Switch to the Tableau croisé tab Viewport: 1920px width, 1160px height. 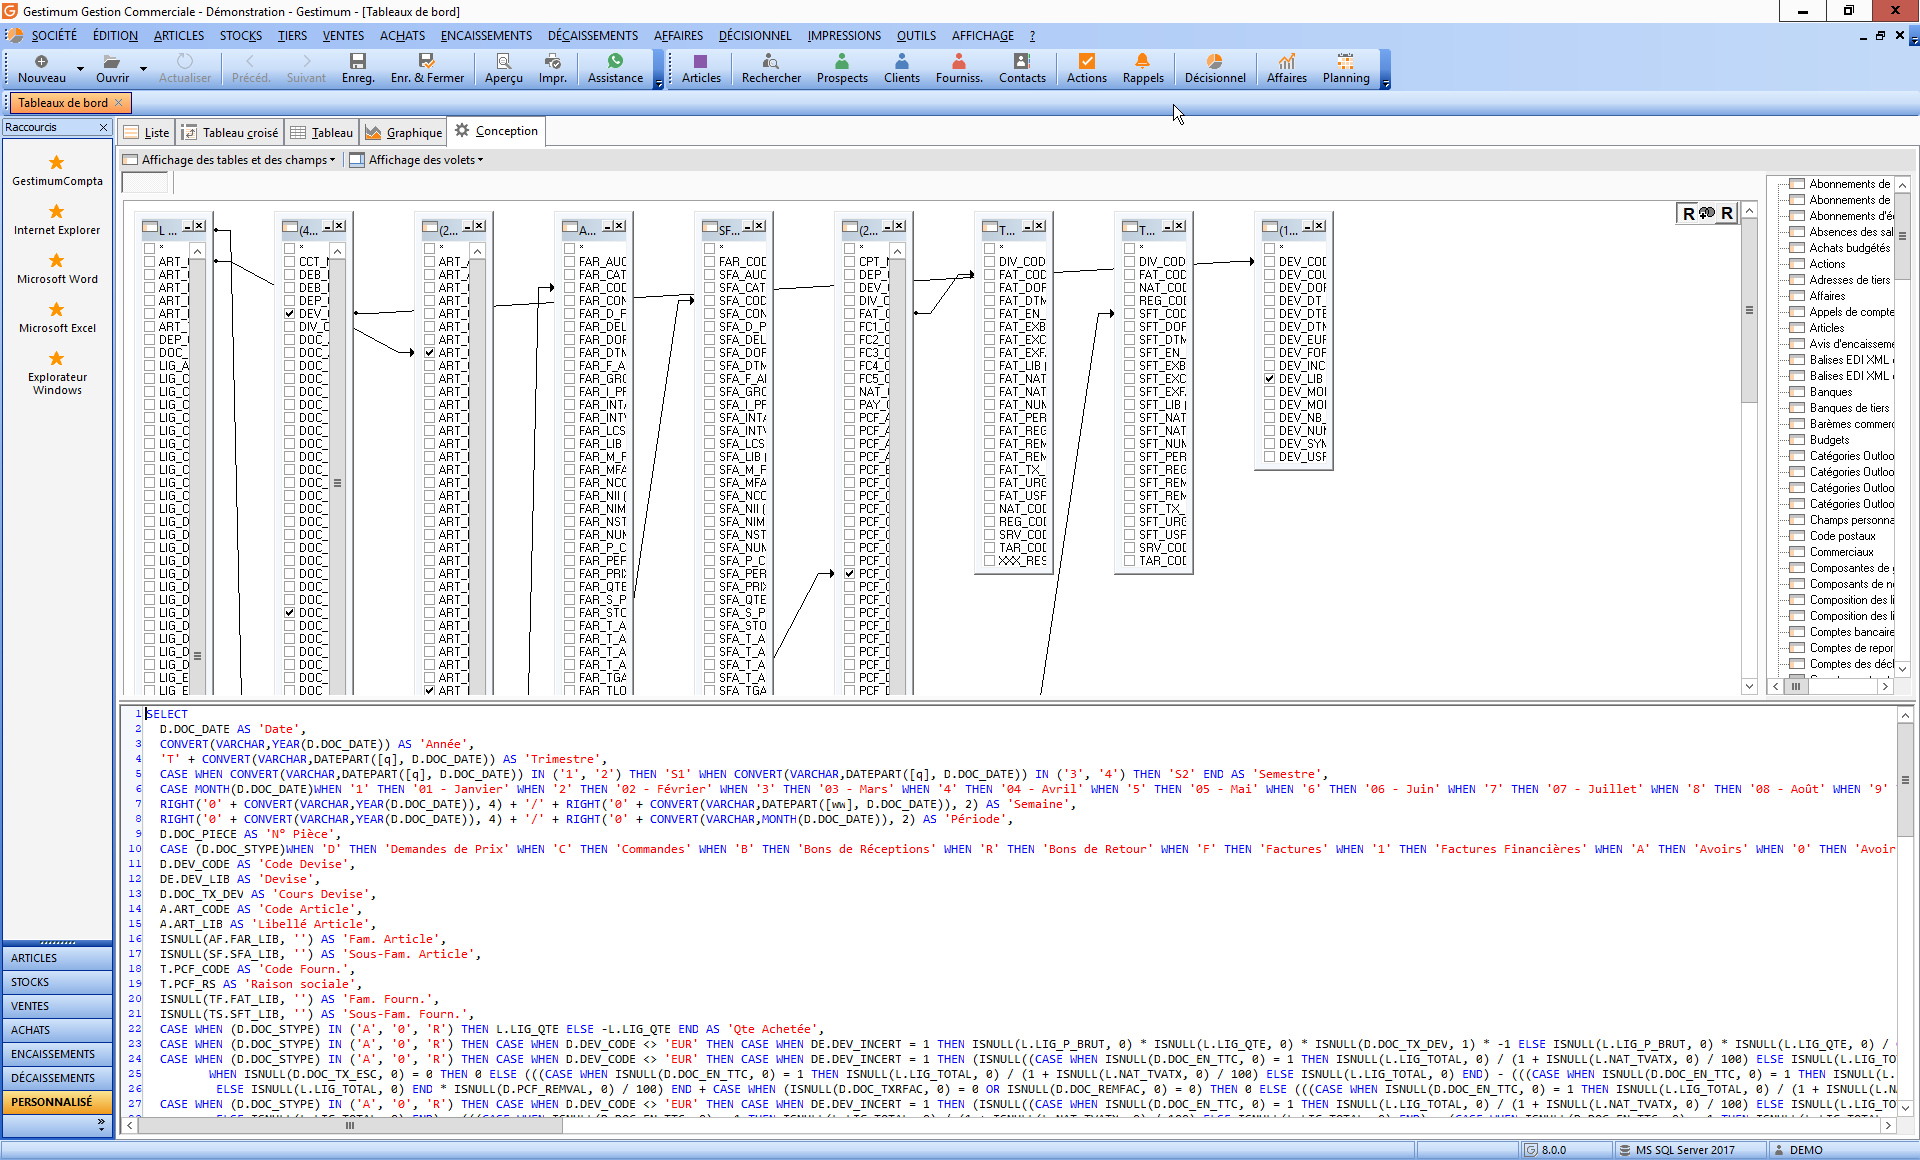tap(230, 132)
